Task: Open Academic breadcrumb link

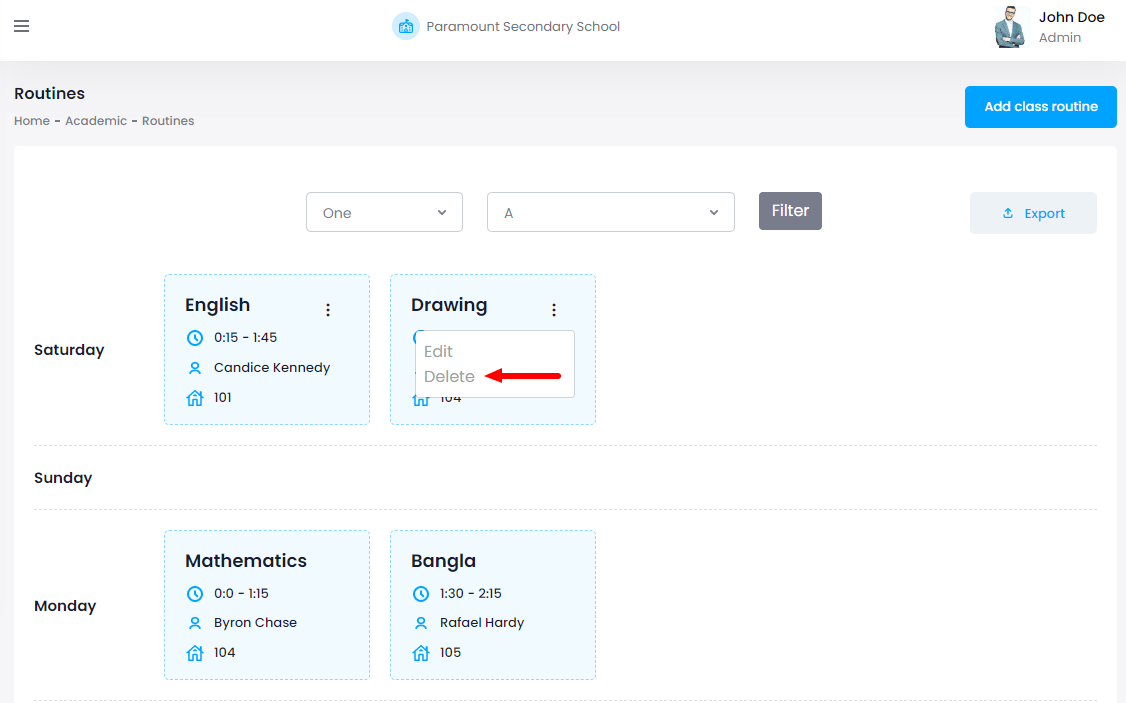Action: (96, 121)
